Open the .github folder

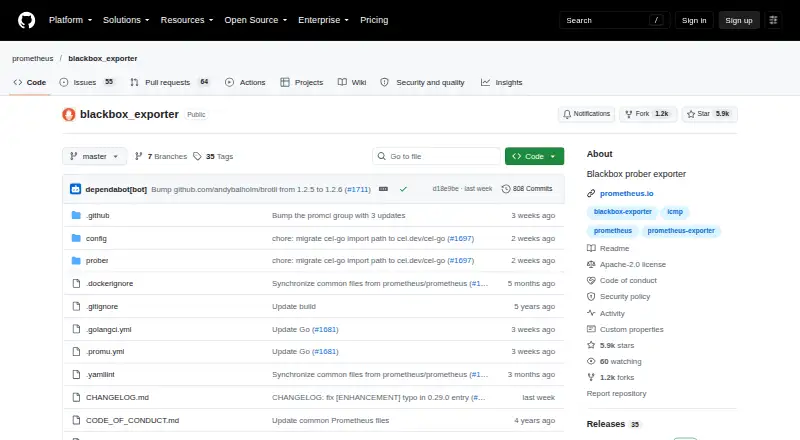pyautogui.click(x=97, y=215)
